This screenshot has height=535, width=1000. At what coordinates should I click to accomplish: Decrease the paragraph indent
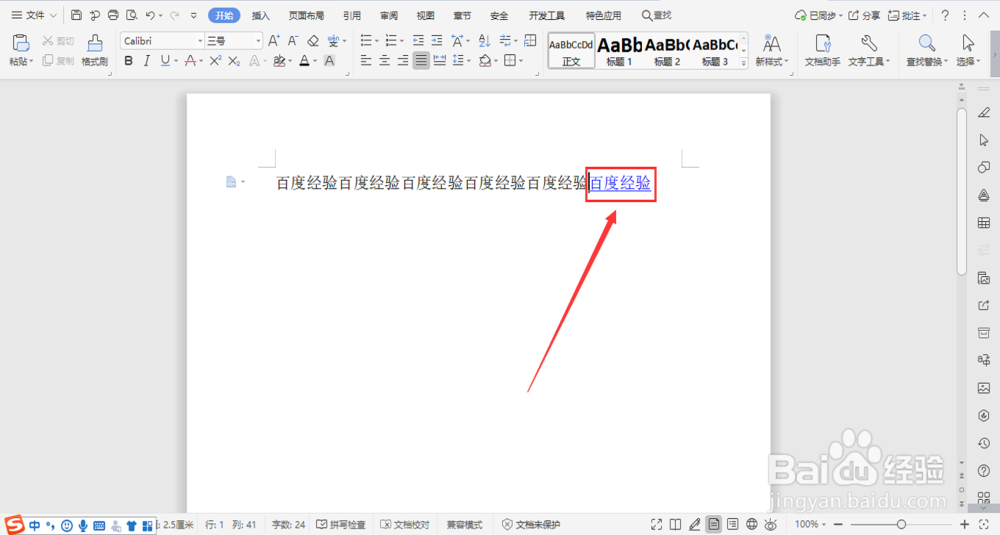[418, 41]
